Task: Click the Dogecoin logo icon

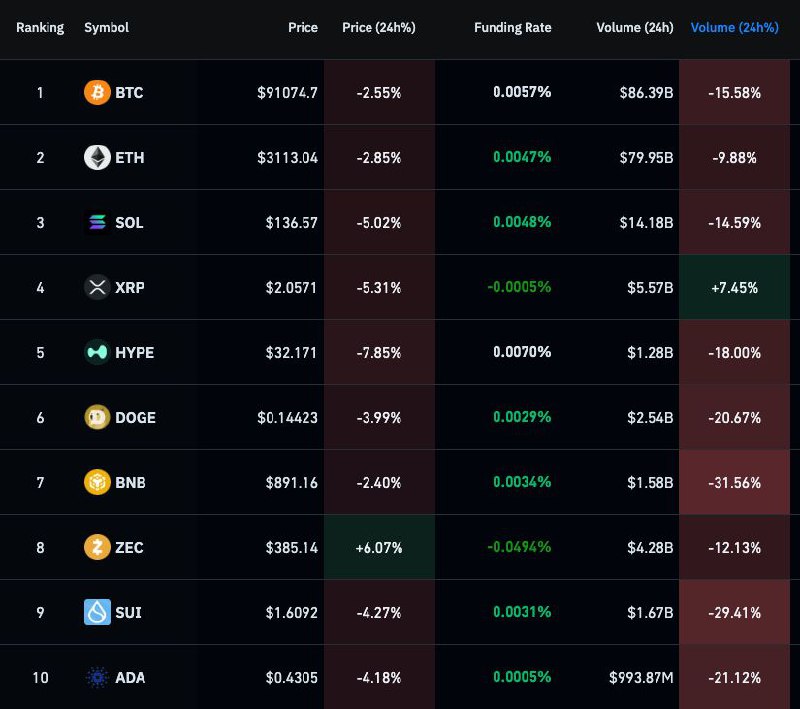Action: tap(97, 418)
